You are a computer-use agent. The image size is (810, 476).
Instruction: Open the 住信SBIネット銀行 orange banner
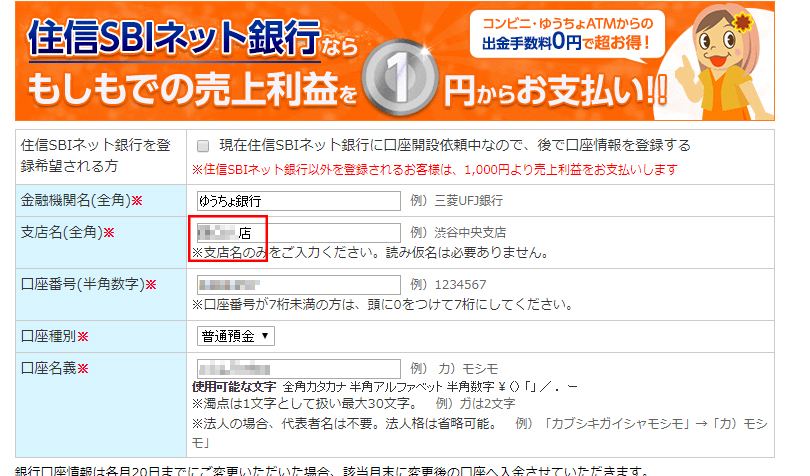395,61
